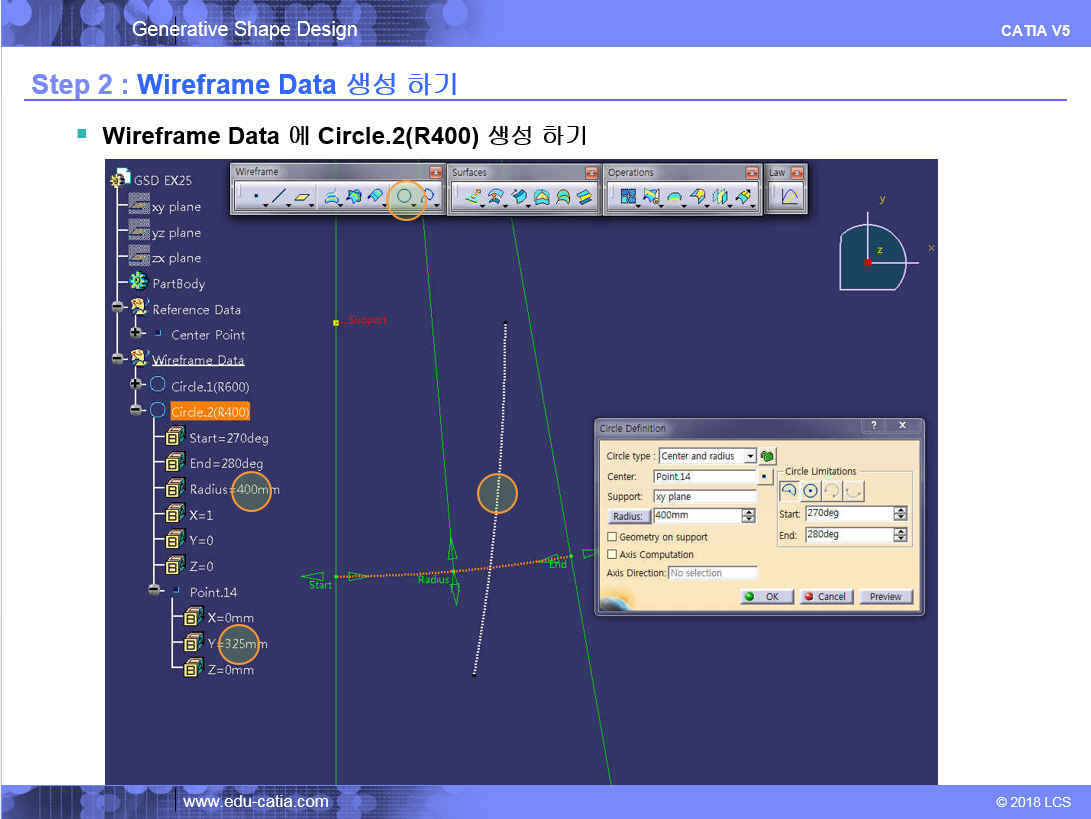Click the Preview button

pos(885,596)
